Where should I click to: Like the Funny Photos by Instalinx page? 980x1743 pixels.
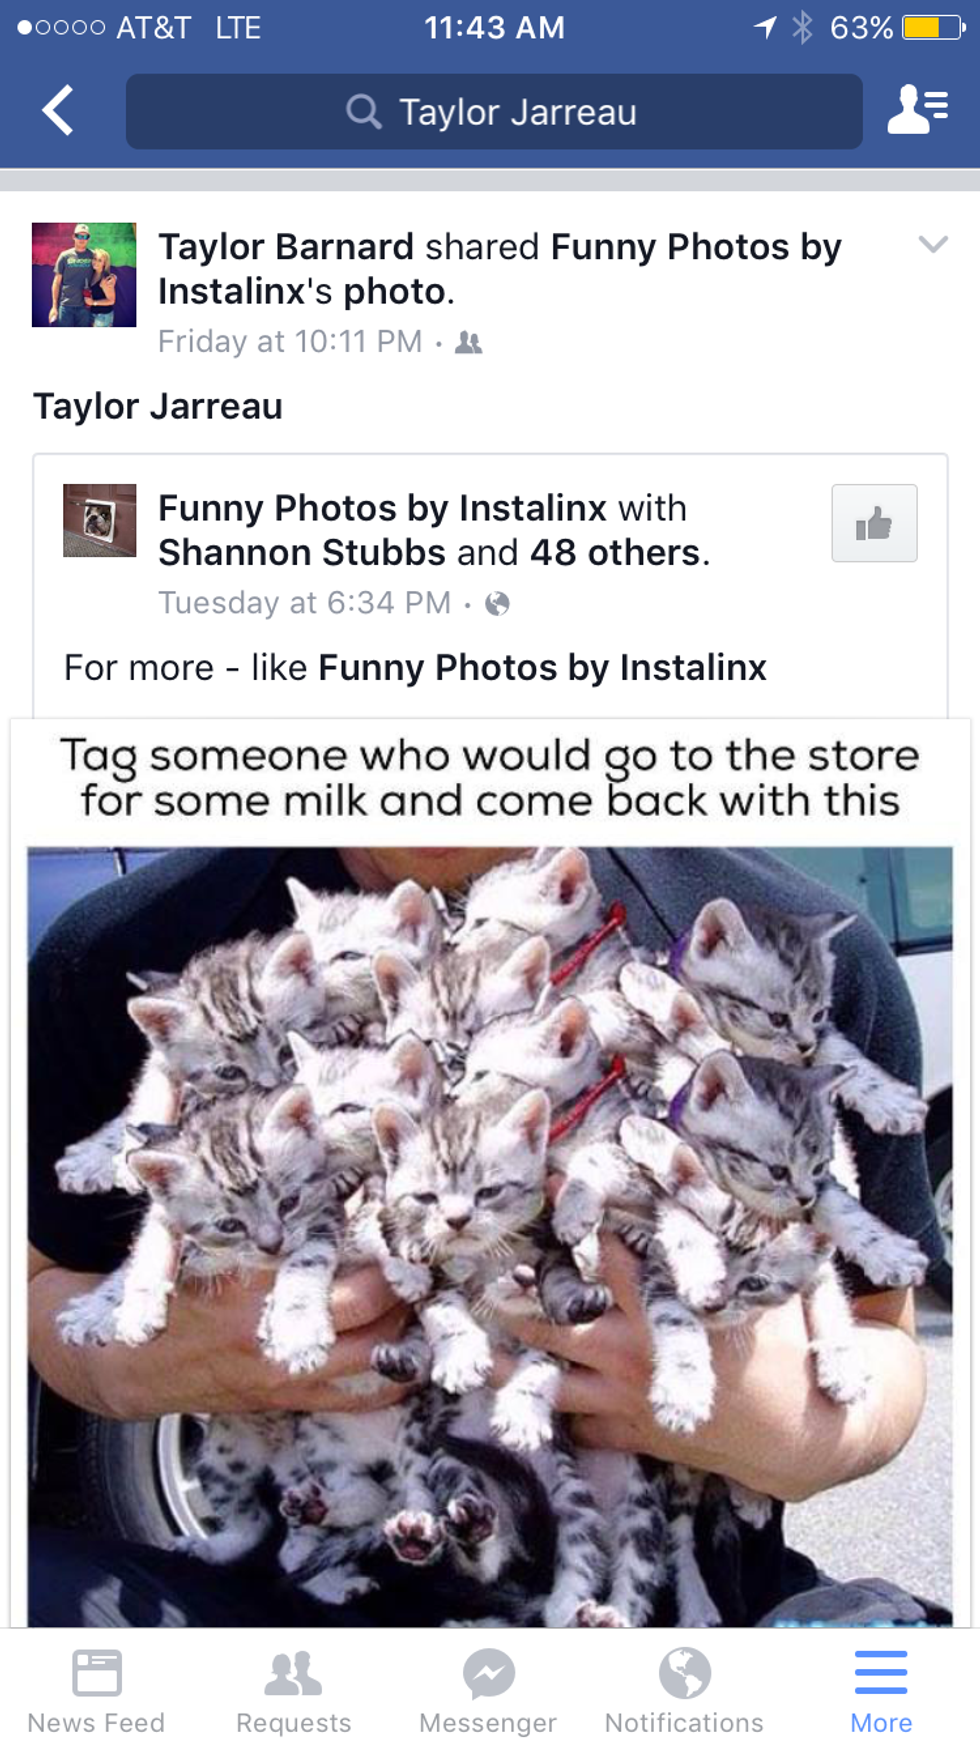pos(874,523)
